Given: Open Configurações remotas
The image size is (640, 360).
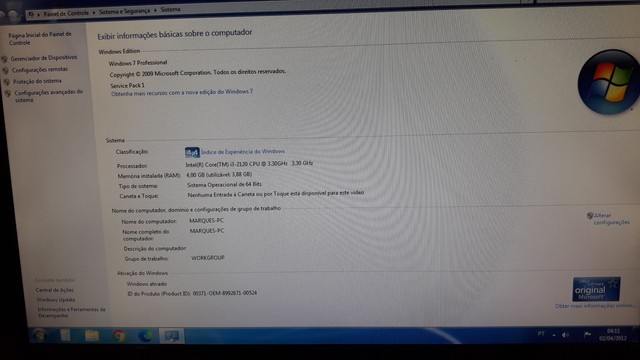Looking at the screenshot, I should click(40, 70).
